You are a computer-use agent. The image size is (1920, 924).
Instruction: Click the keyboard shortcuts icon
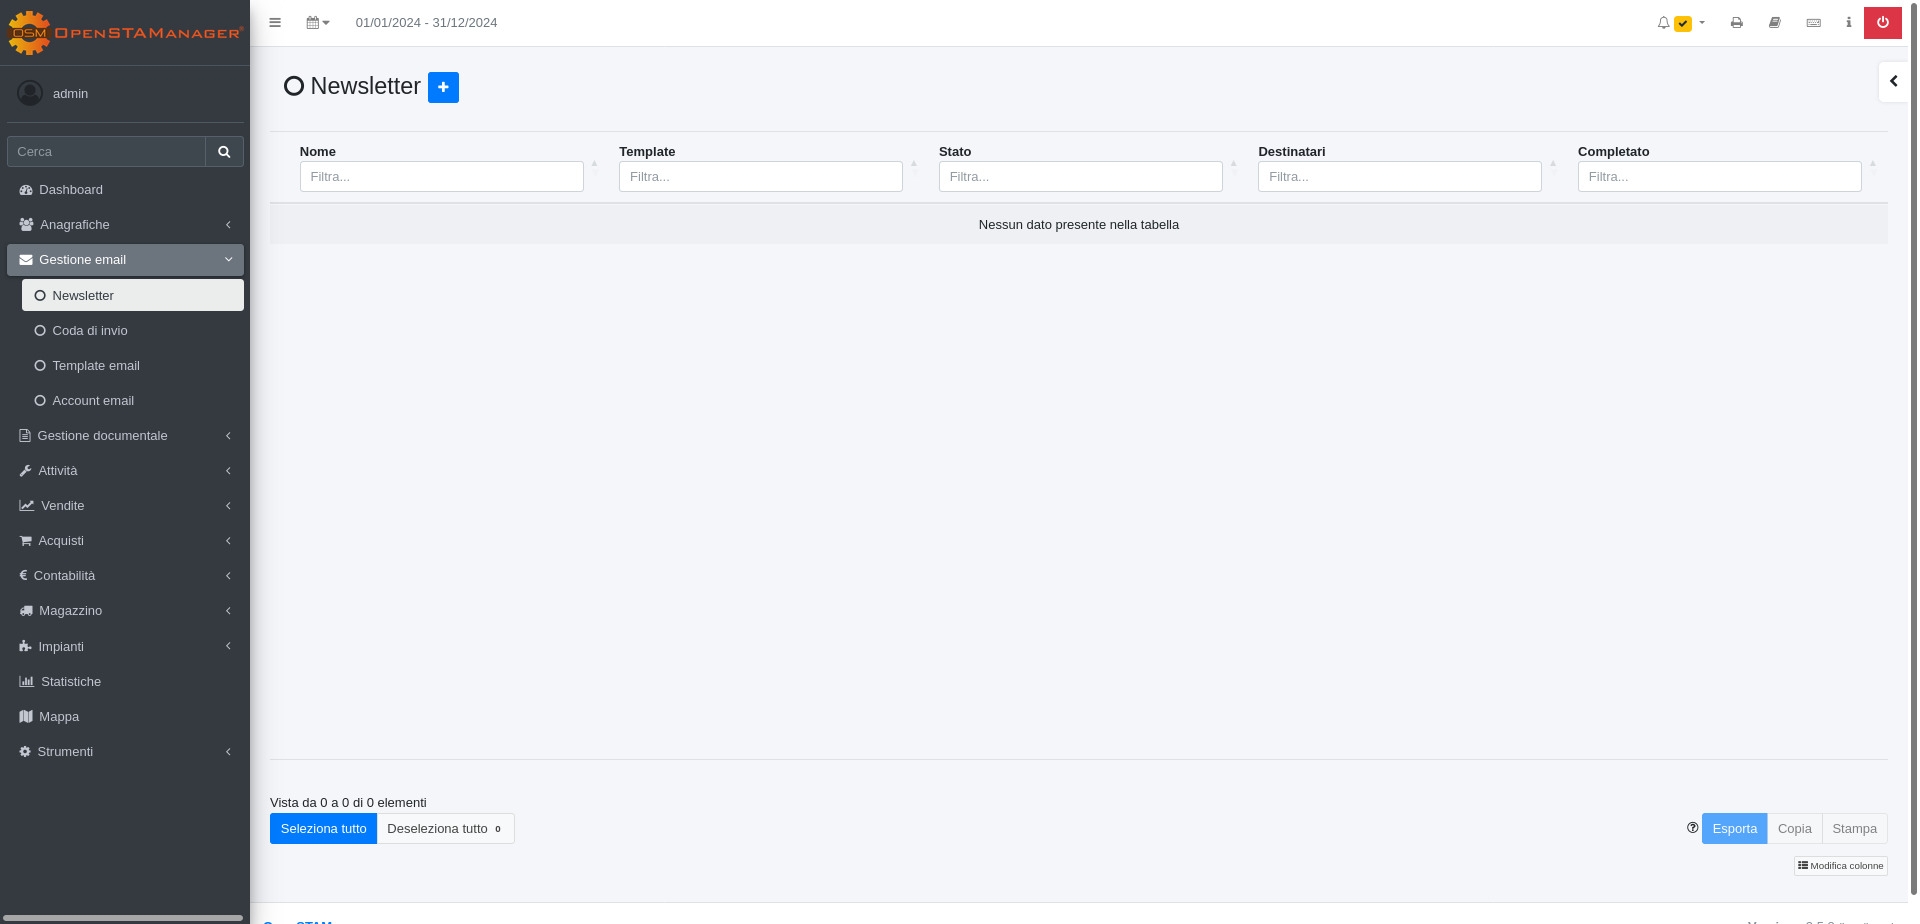[x=1813, y=23]
